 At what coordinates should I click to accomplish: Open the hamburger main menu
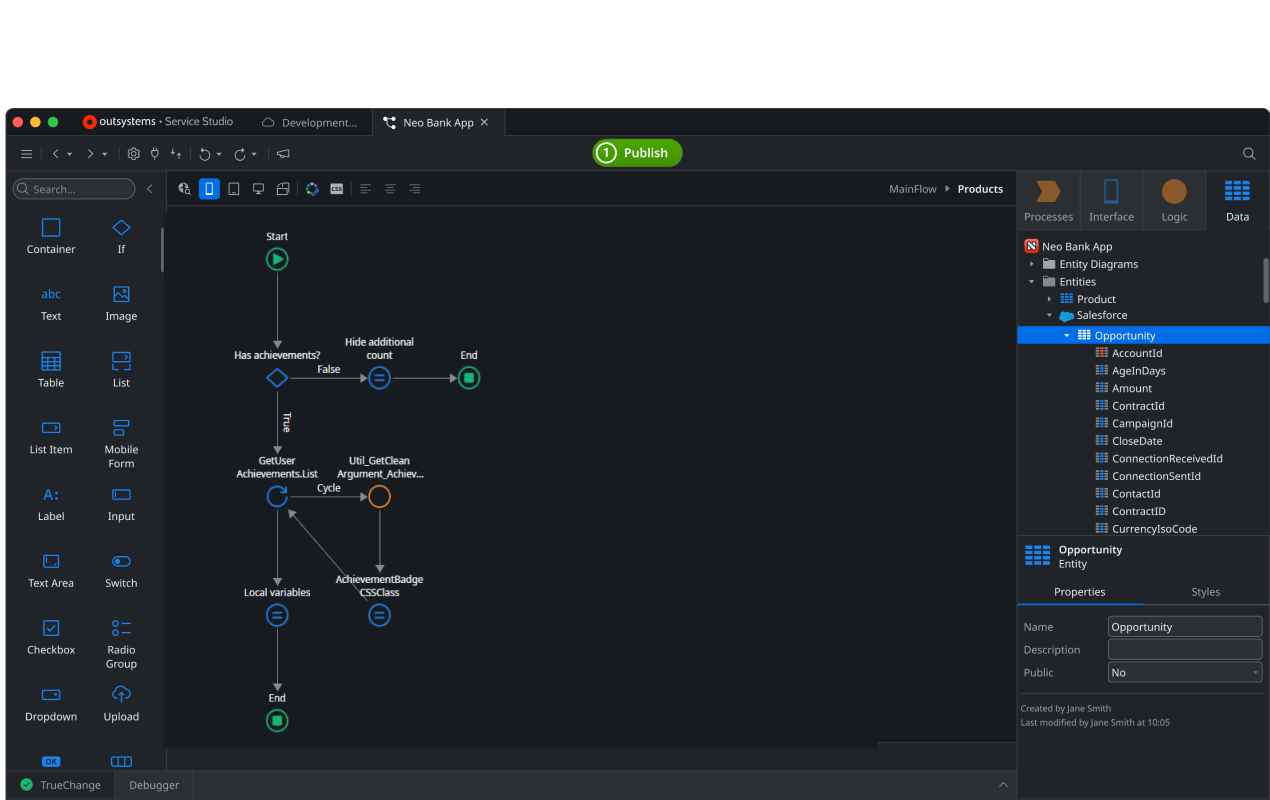coord(27,154)
